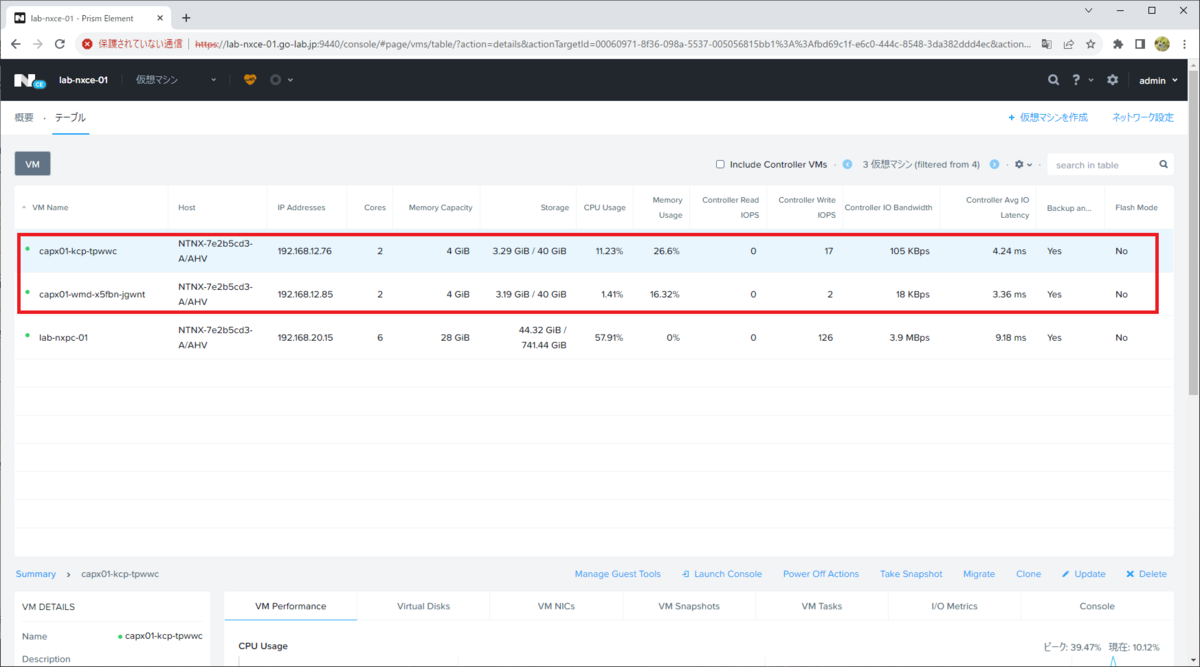Open ネットワーク設定 link

[x=1143, y=118]
